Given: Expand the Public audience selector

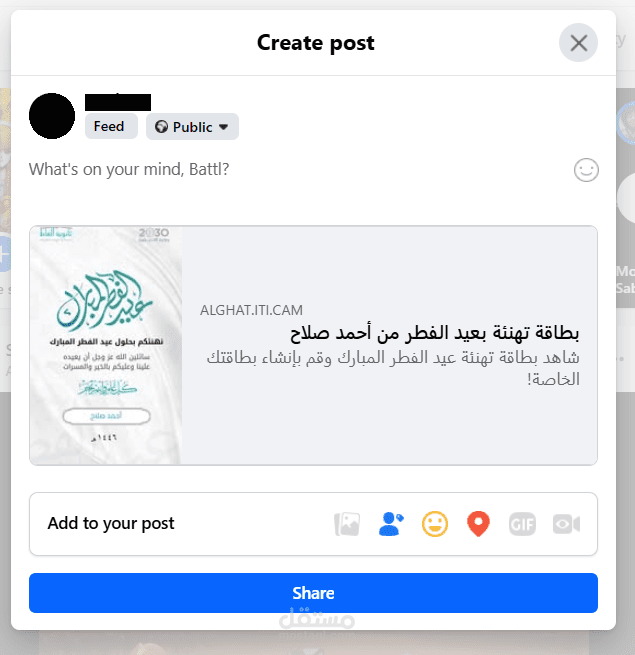Looking at the screenshot, I should pos(192,127).
